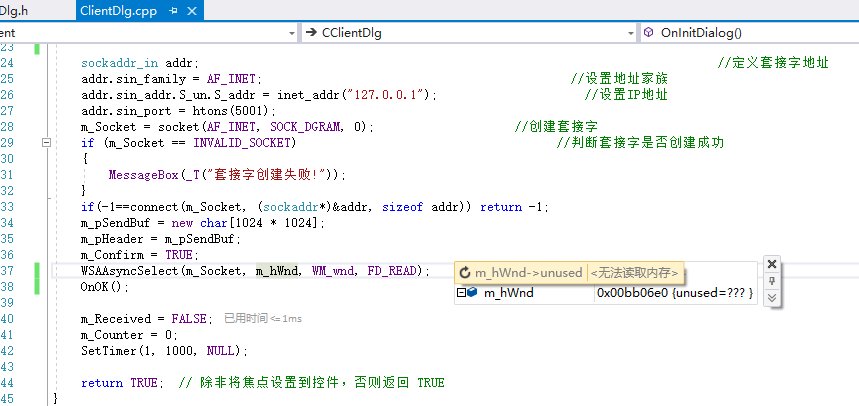Refresh the m_hWnd->unused value
859x406 pixels.
tap(465, 272)
